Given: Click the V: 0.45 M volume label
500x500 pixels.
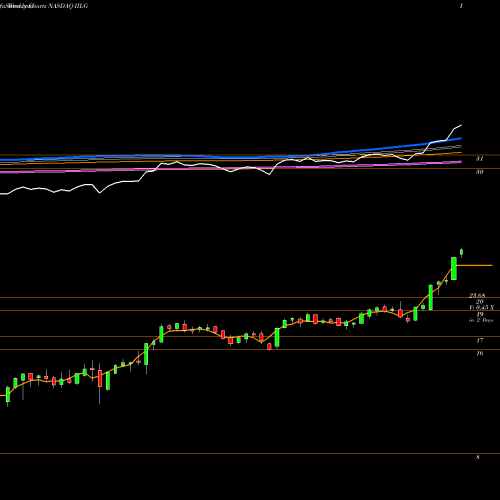Looking at the screenshot, I should coord(482,308).
